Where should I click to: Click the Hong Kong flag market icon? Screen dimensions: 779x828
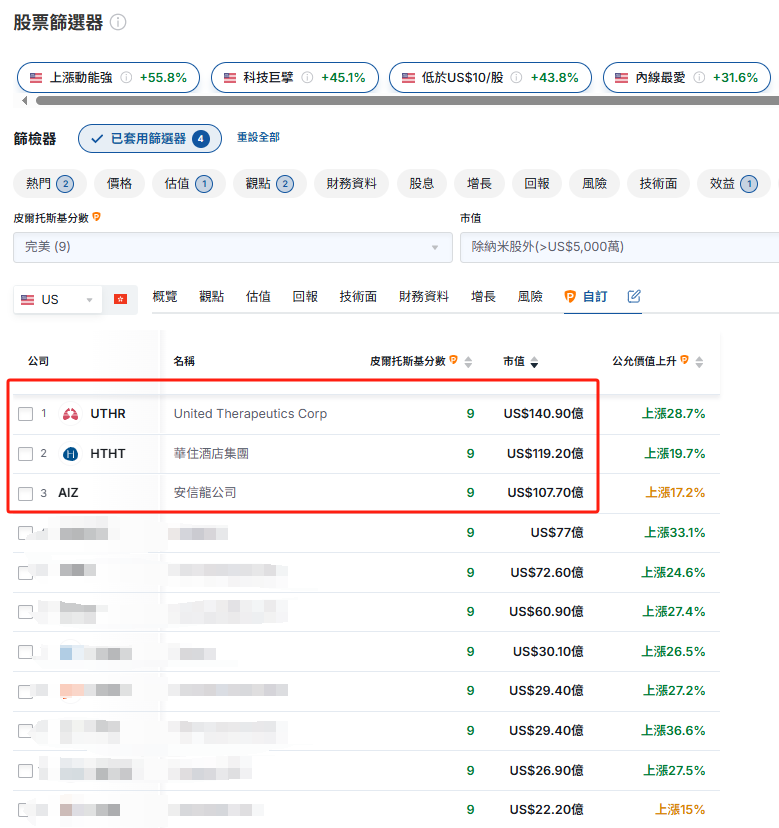[x=120, y=299]
